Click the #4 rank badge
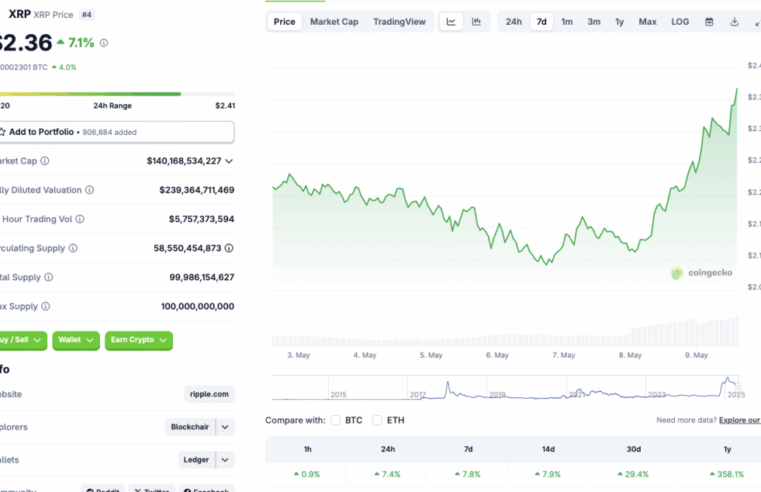 (x=87, y=15)
